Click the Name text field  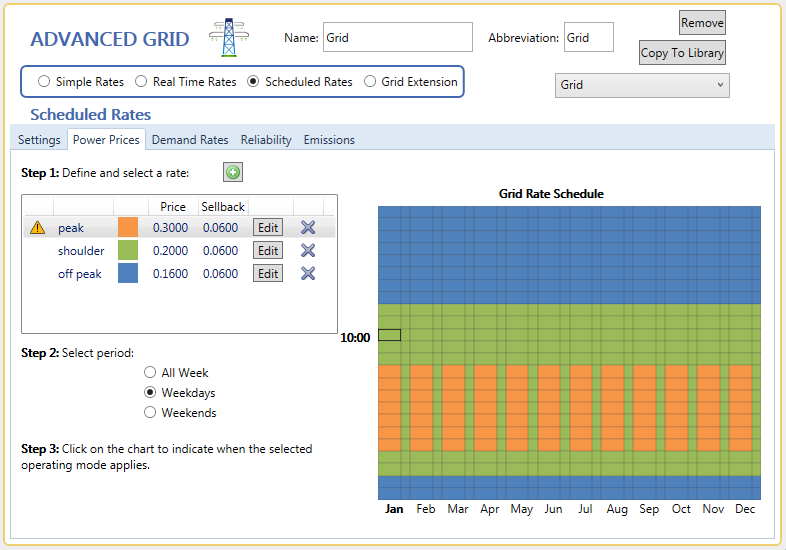[397, 38]
